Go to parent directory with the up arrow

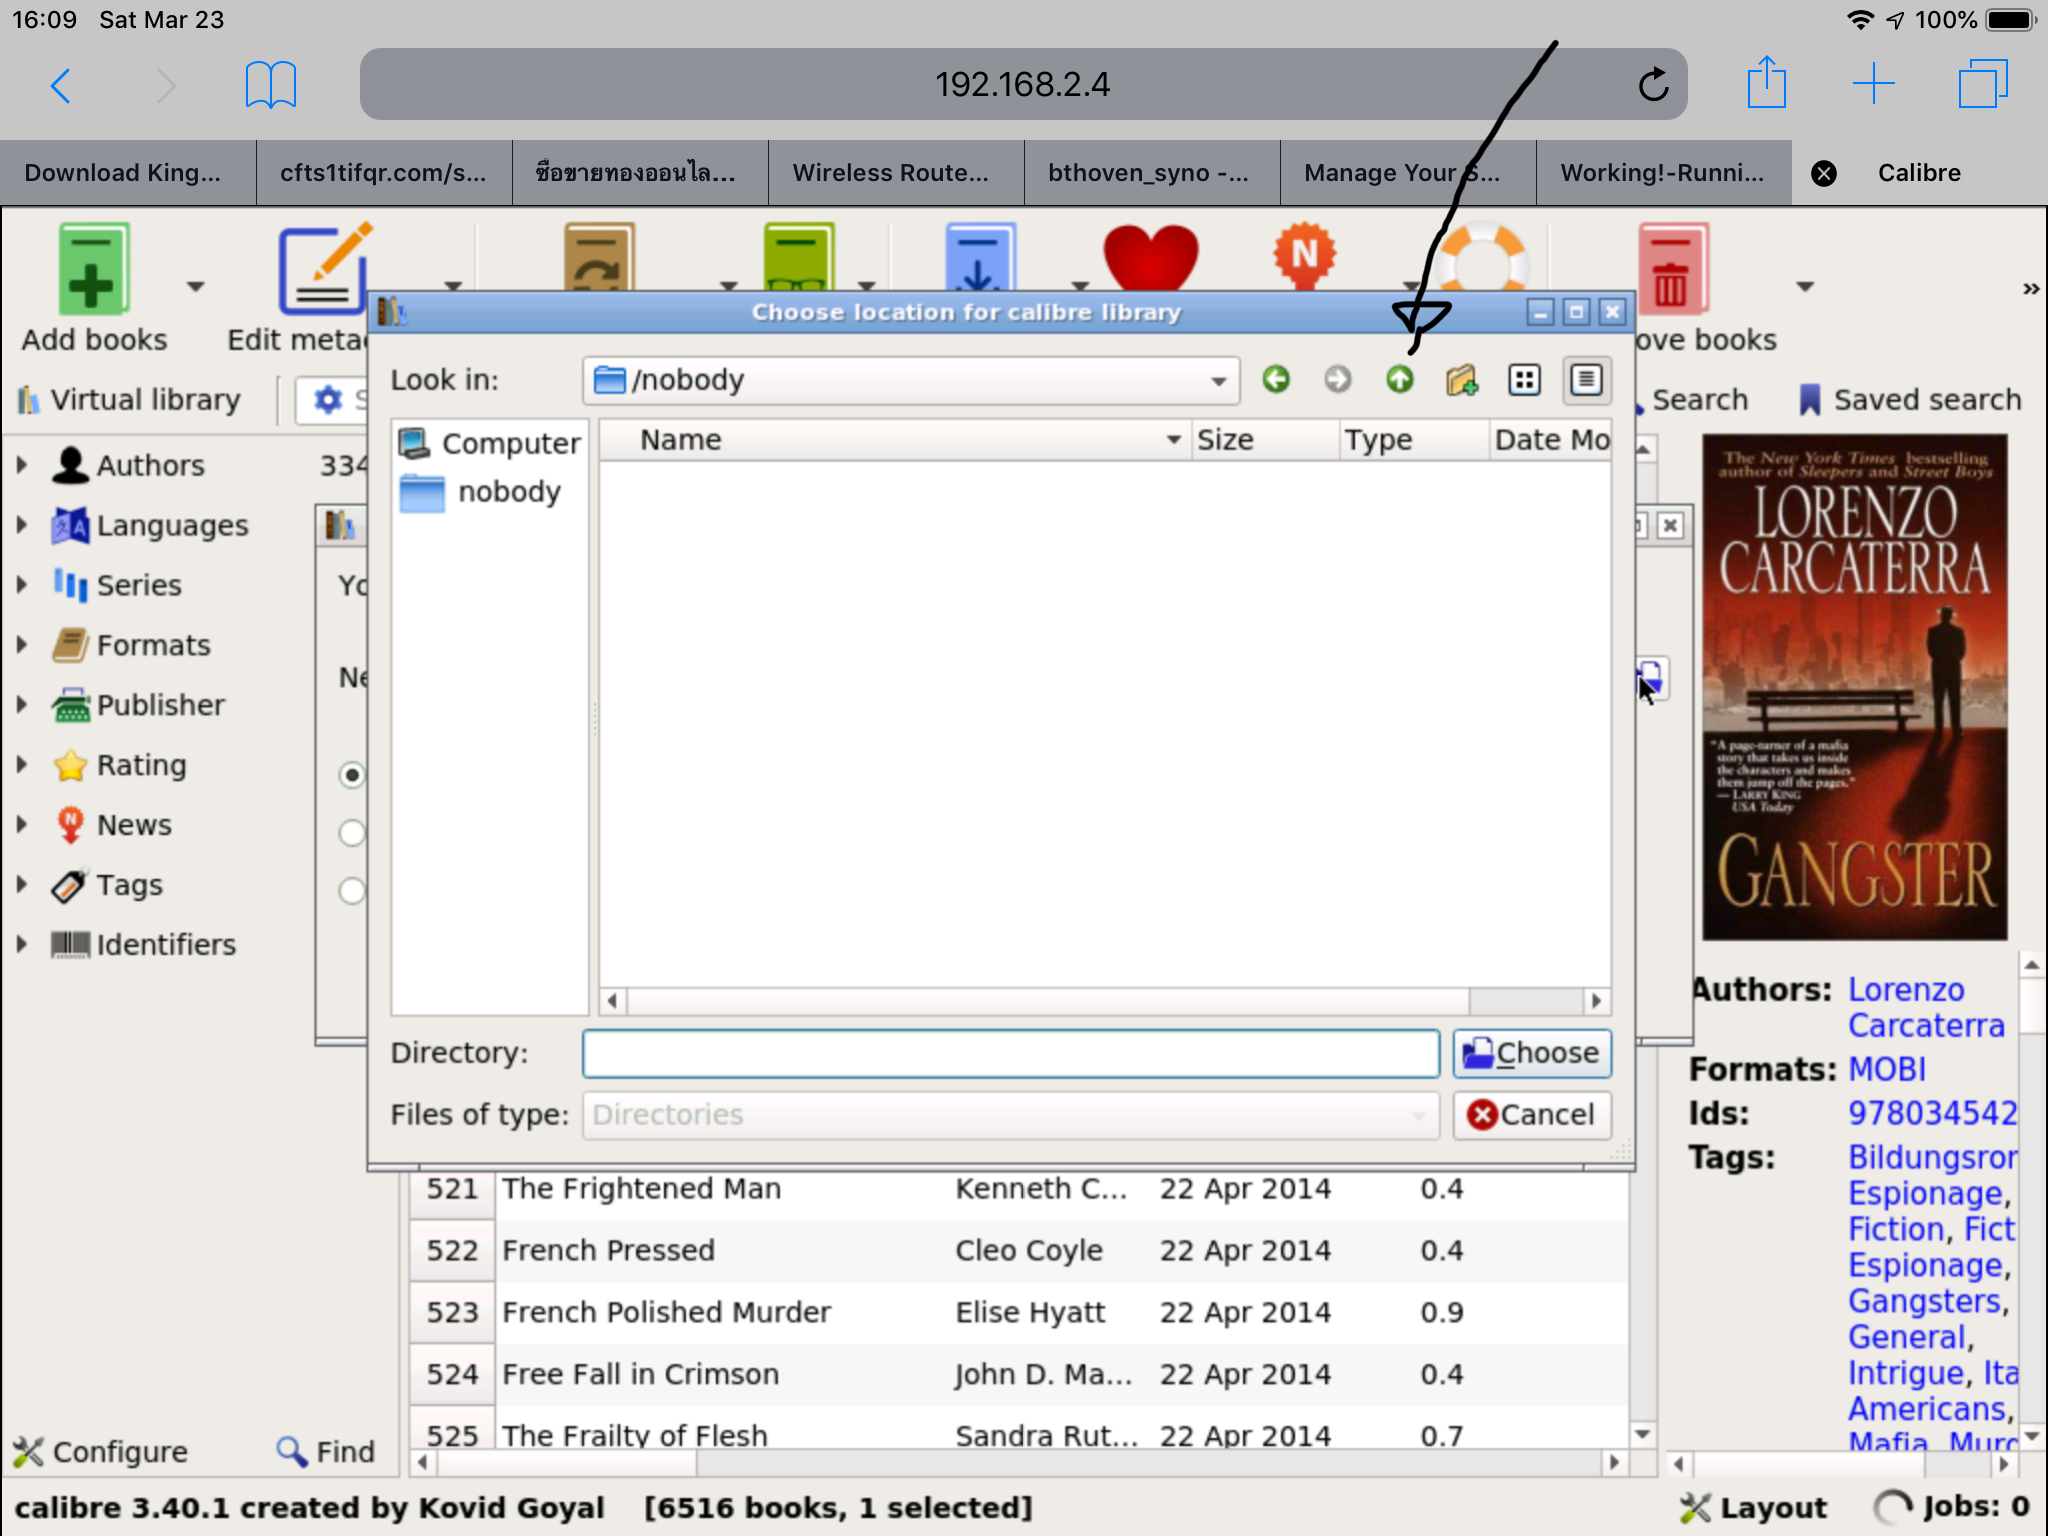[1399, 380]
